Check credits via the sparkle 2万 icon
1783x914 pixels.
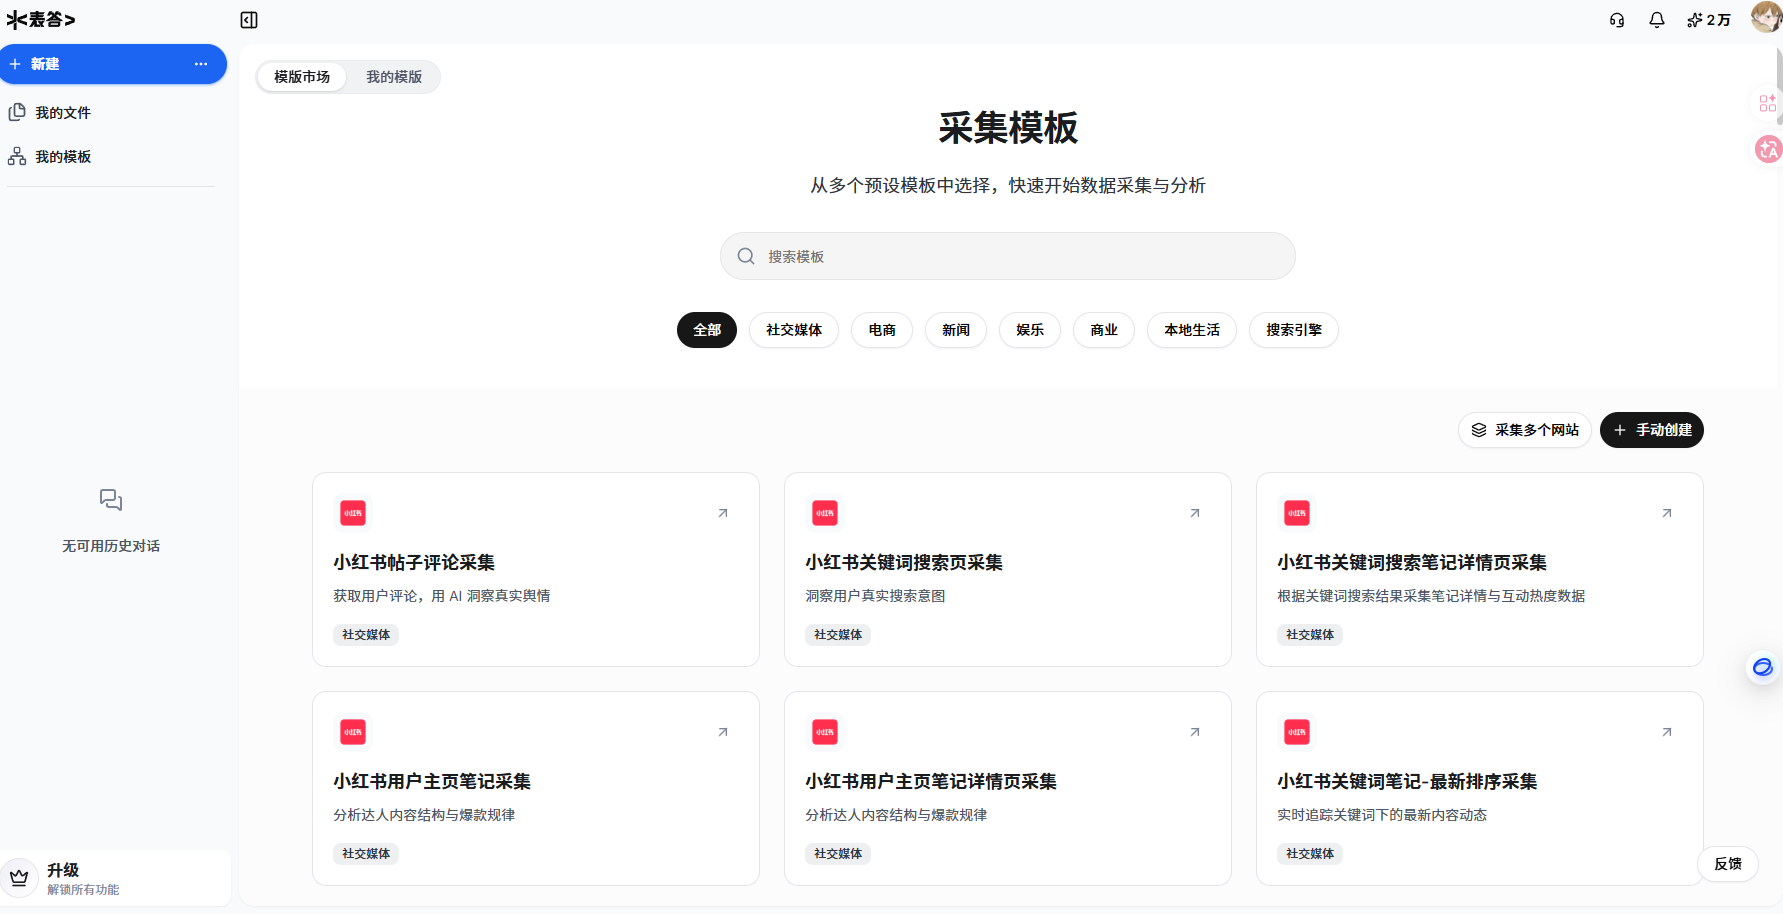coord(1708,19)
